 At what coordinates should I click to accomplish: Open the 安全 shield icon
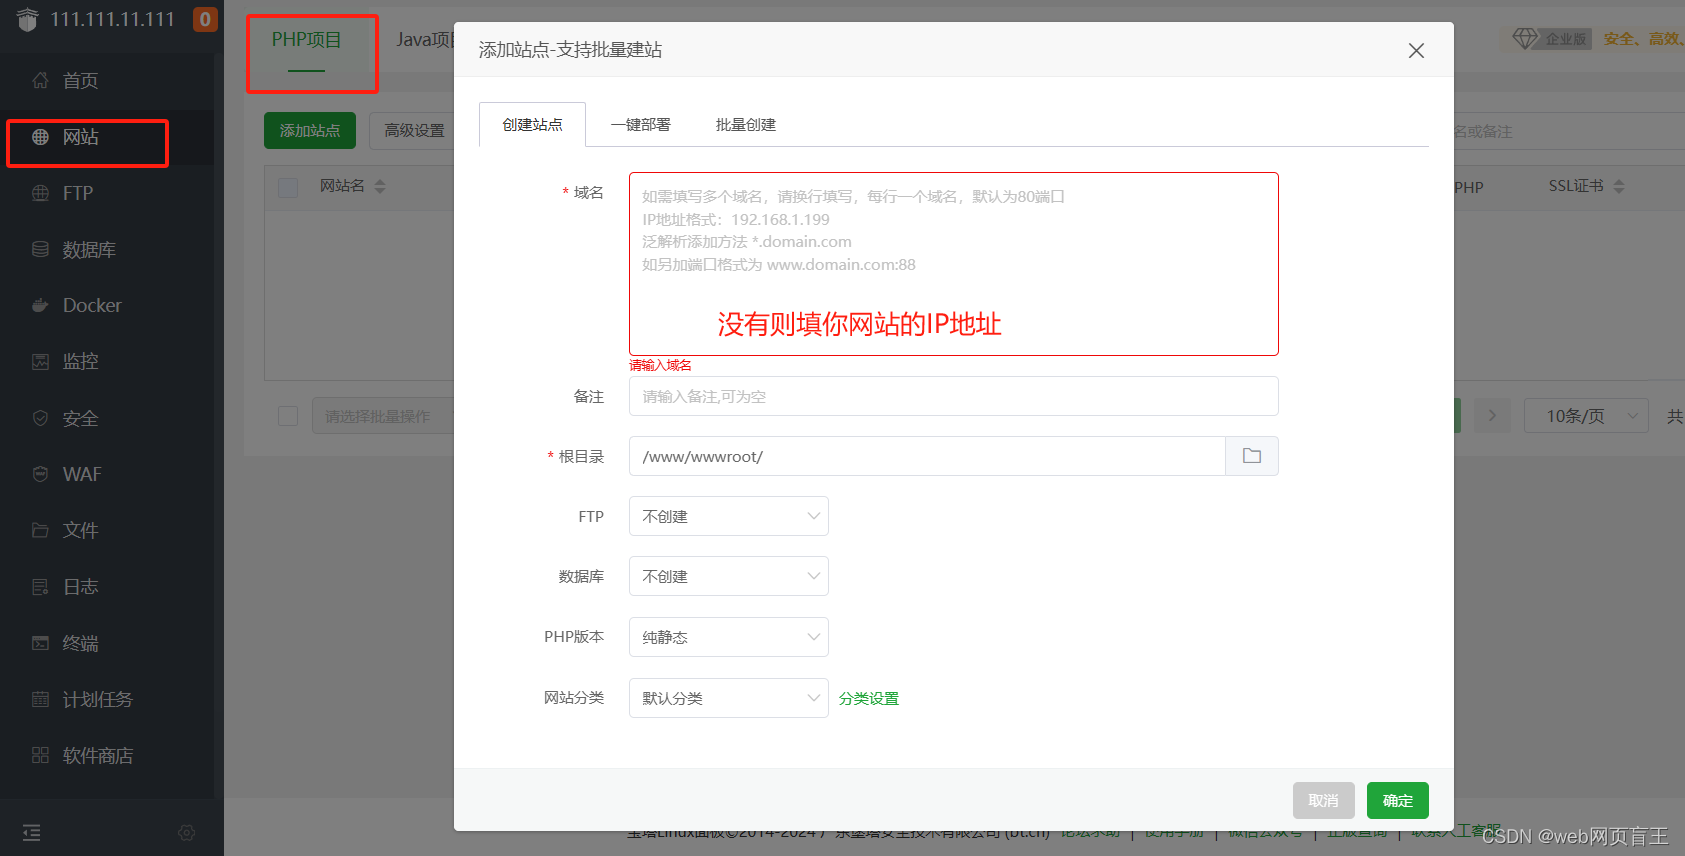point(40,418)
